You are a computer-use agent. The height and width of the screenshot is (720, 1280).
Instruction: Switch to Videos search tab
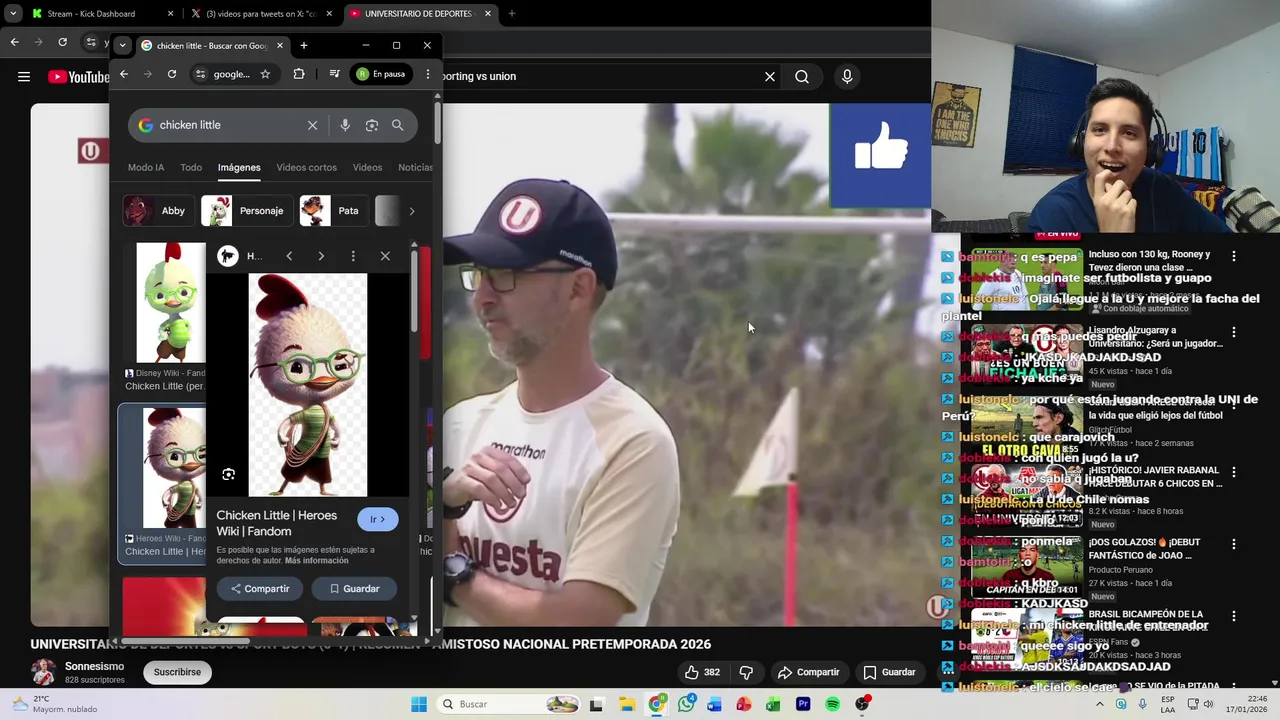(367, 167)
